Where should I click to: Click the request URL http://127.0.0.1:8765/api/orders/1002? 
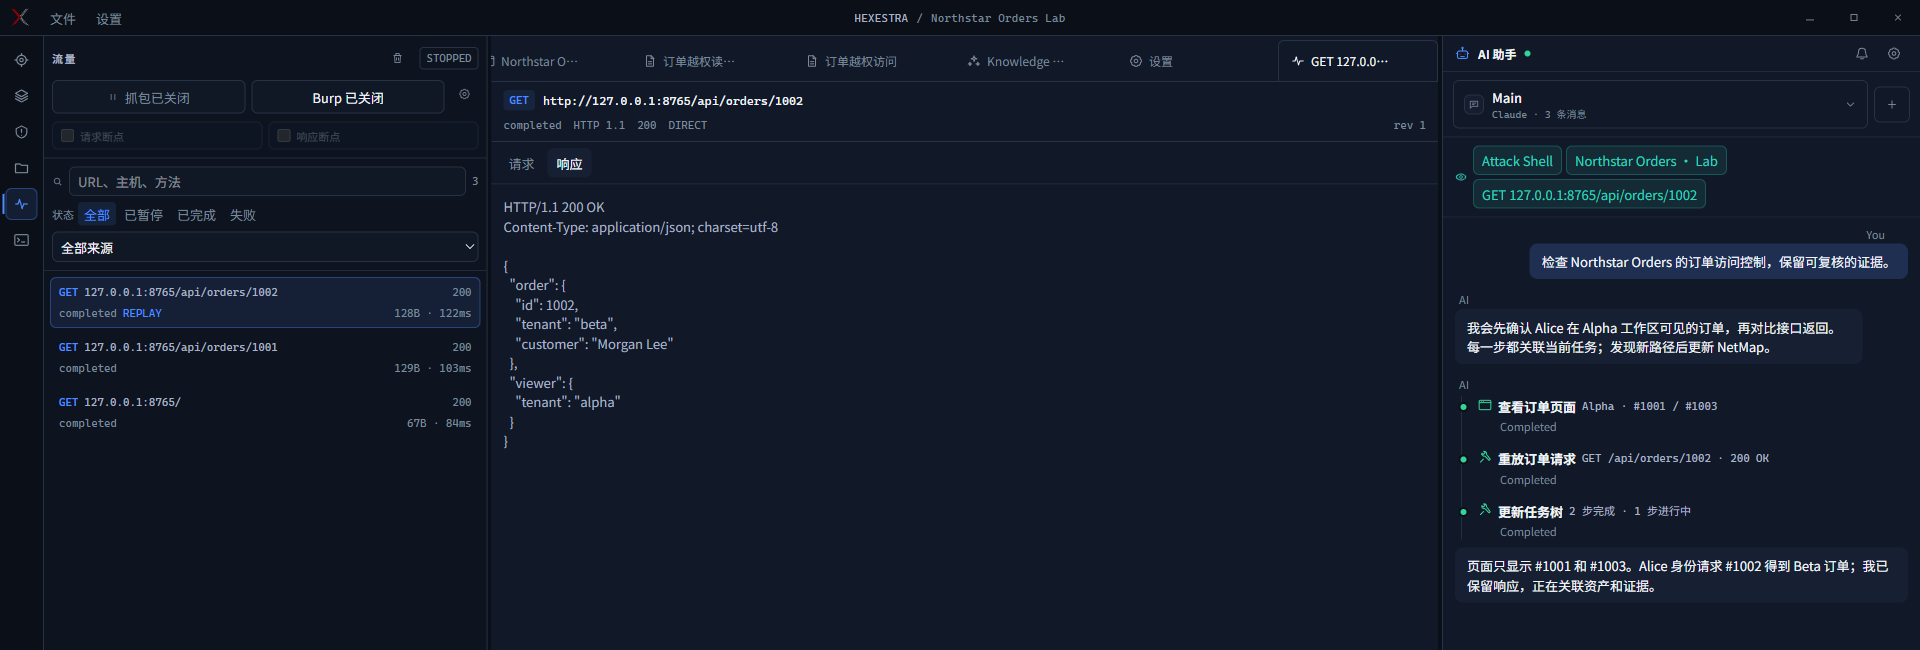tap(673, 101)
